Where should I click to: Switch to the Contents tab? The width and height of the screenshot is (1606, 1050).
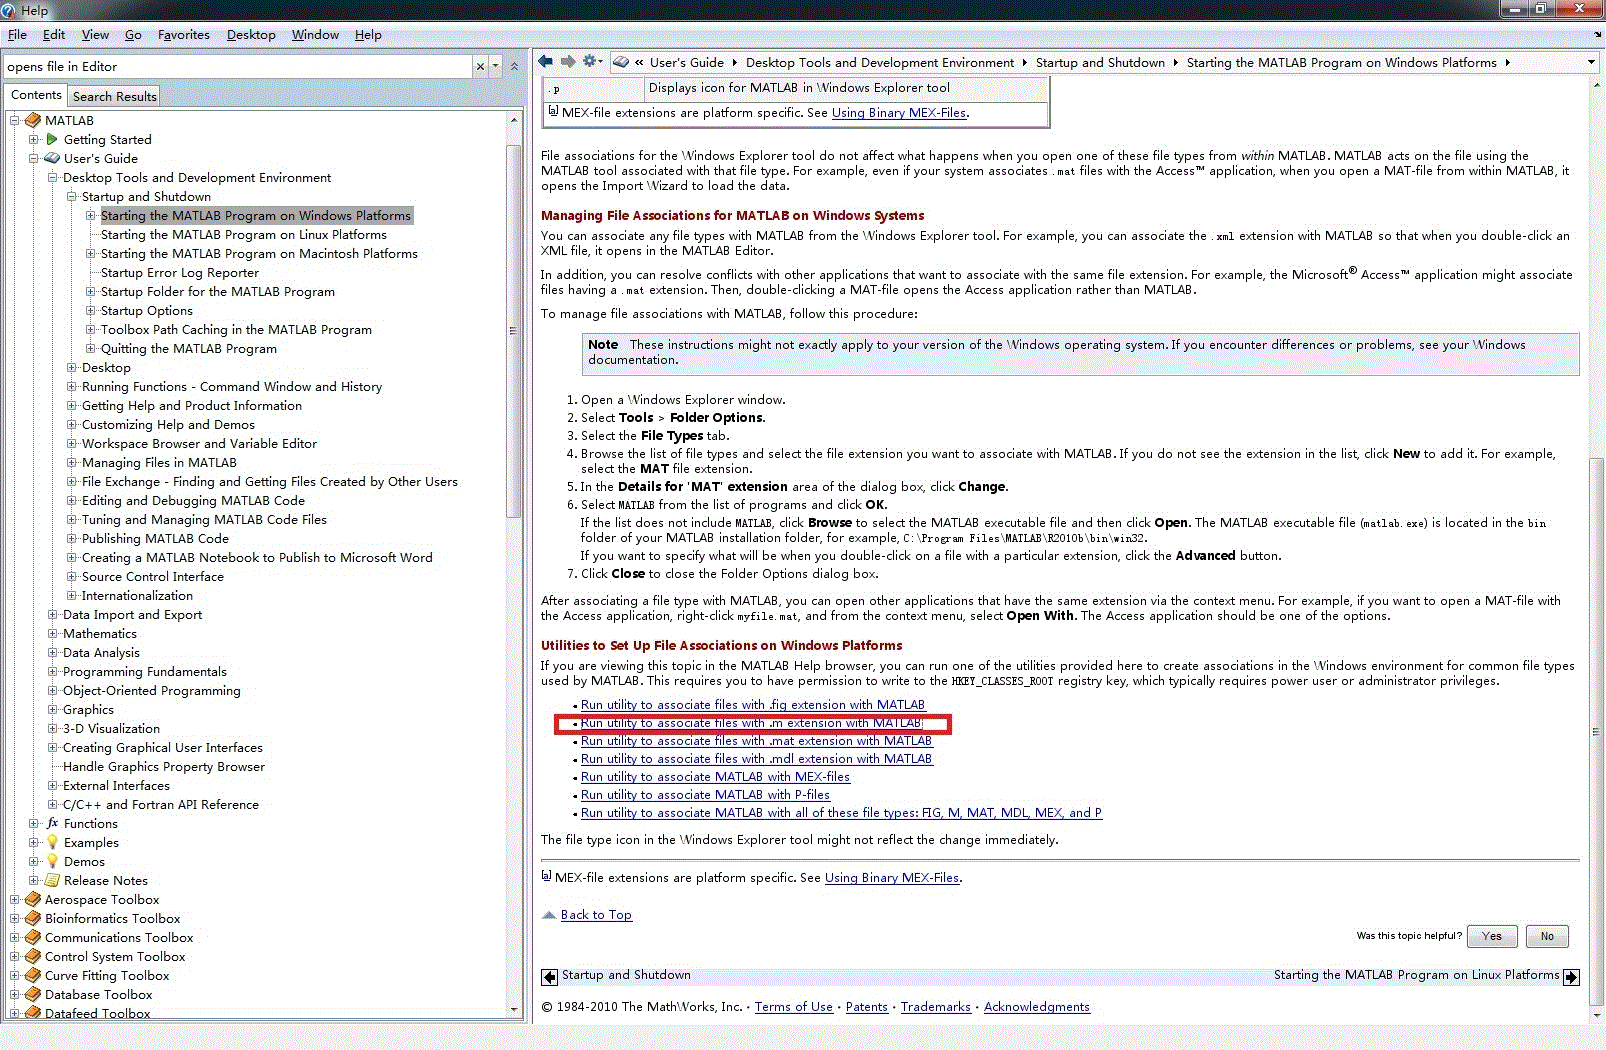(x=36, y=95)
